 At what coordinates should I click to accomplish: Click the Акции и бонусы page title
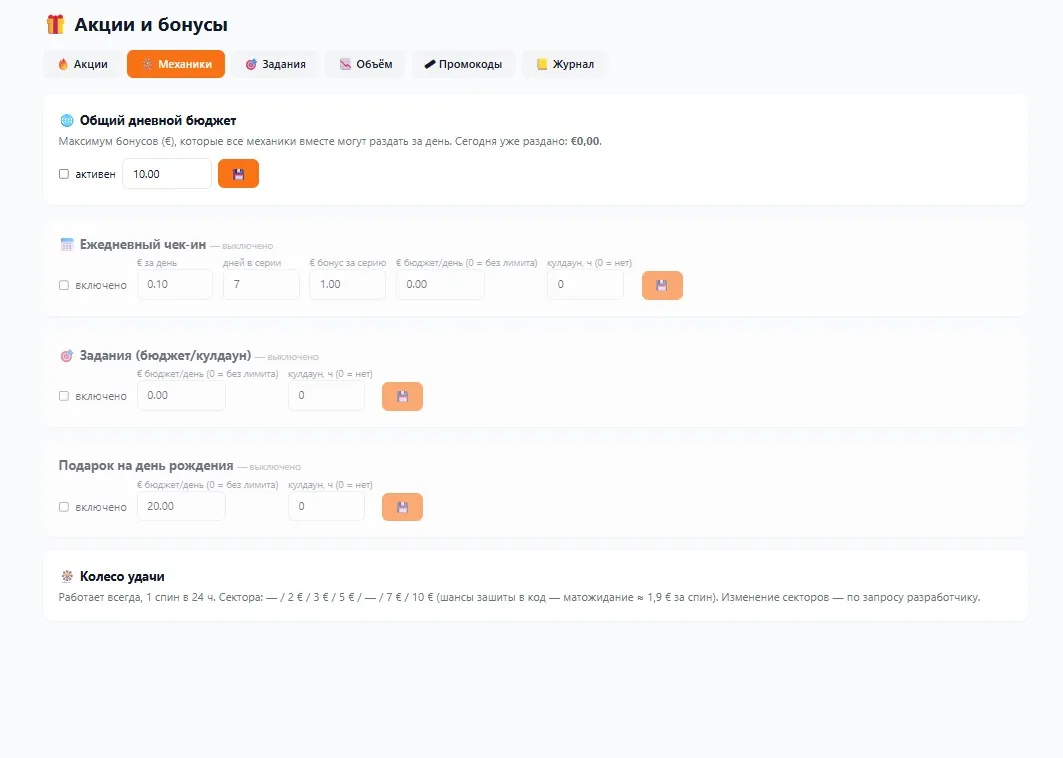[x=151, y=24]
